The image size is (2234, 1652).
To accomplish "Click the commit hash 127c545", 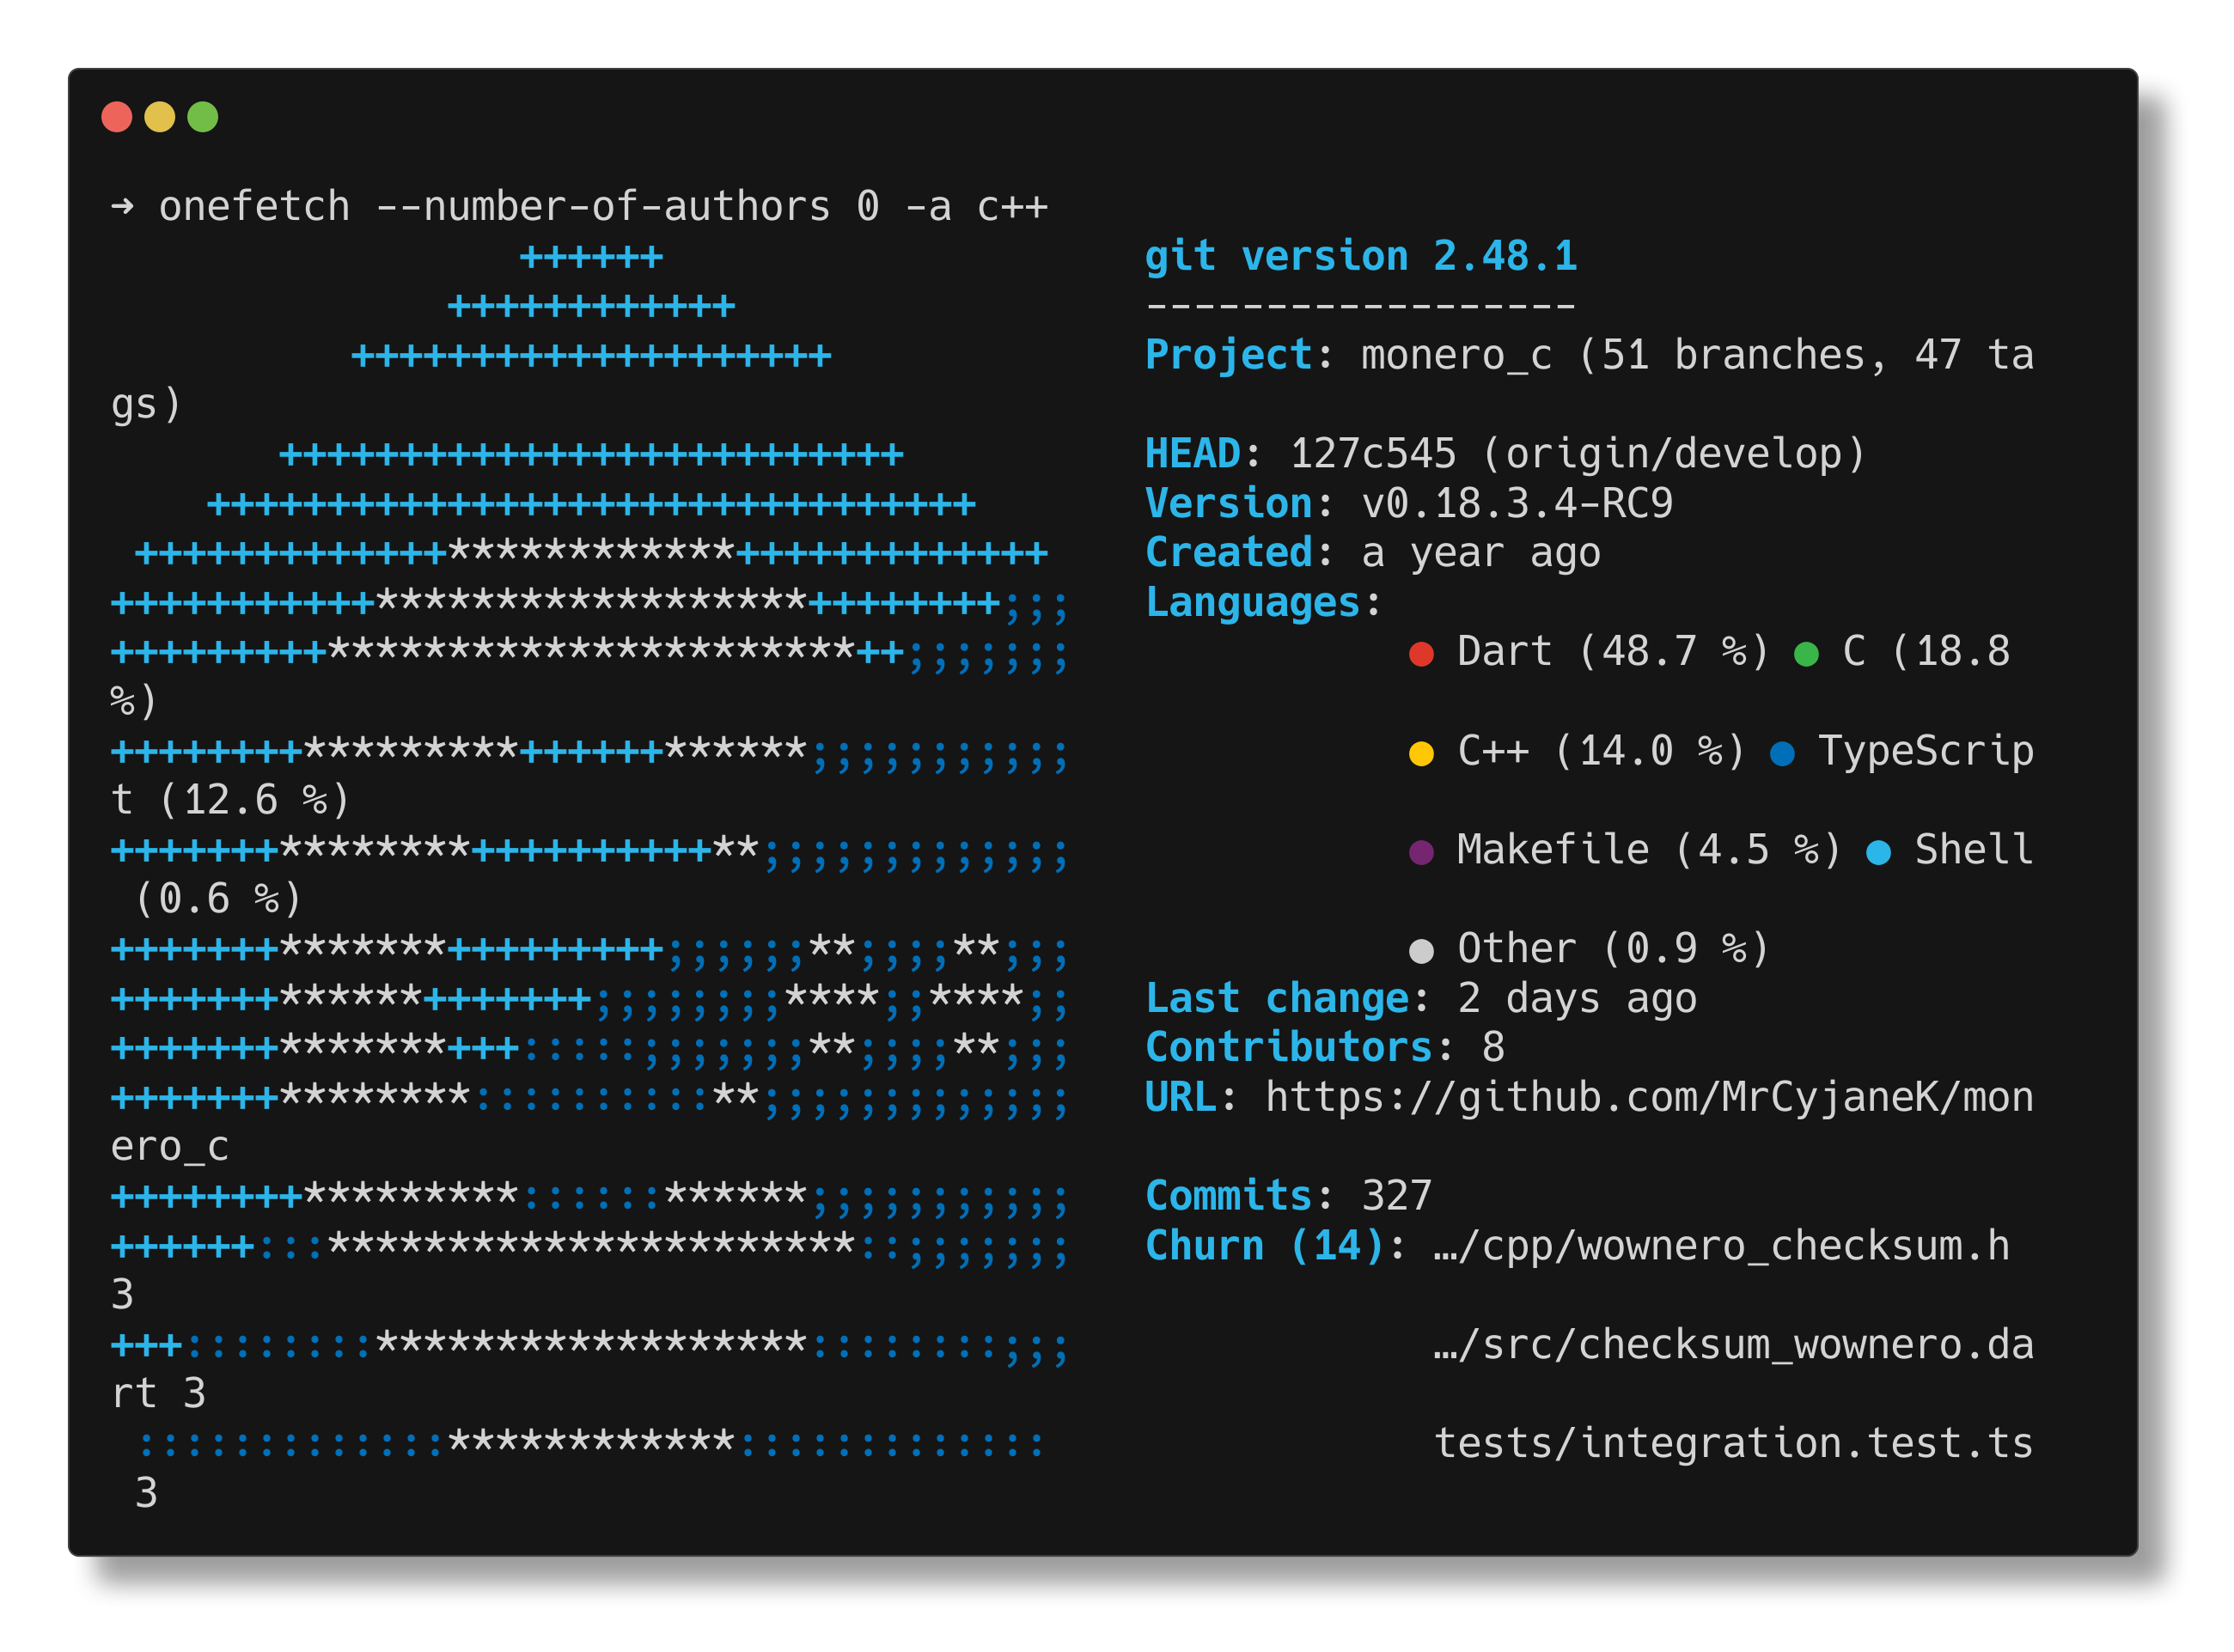I will point(1373,454).
